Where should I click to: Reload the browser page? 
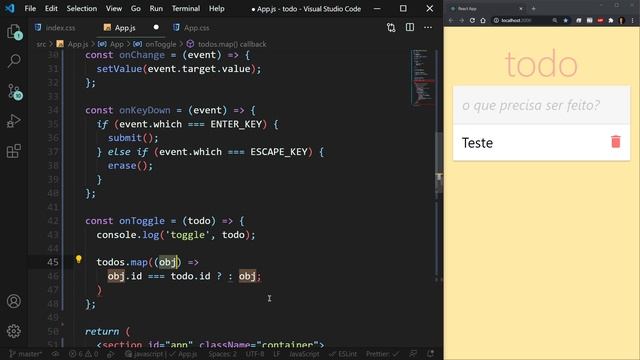click(x=472, y=20)
